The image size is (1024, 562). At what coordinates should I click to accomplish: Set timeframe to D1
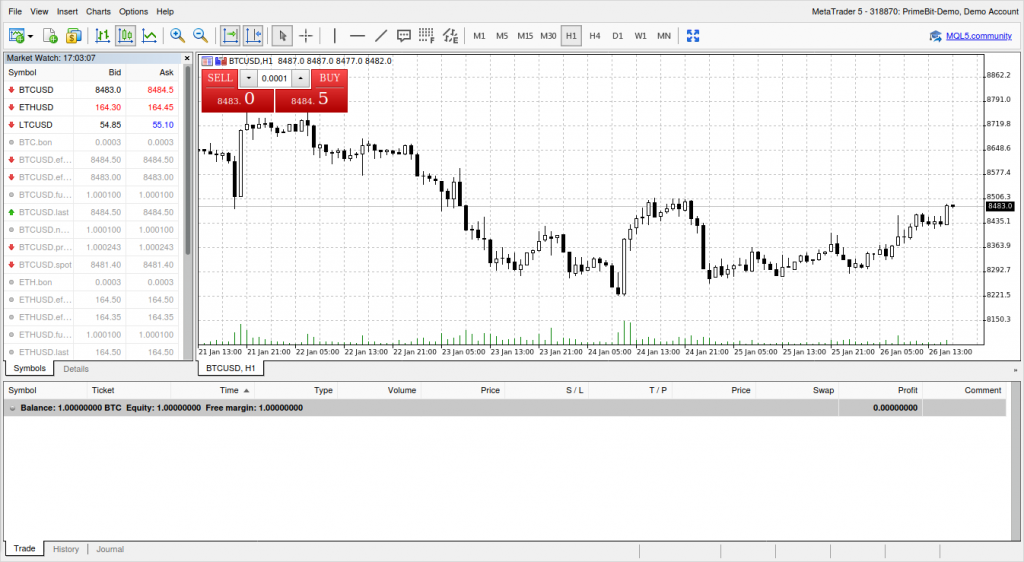click(618, 36)
